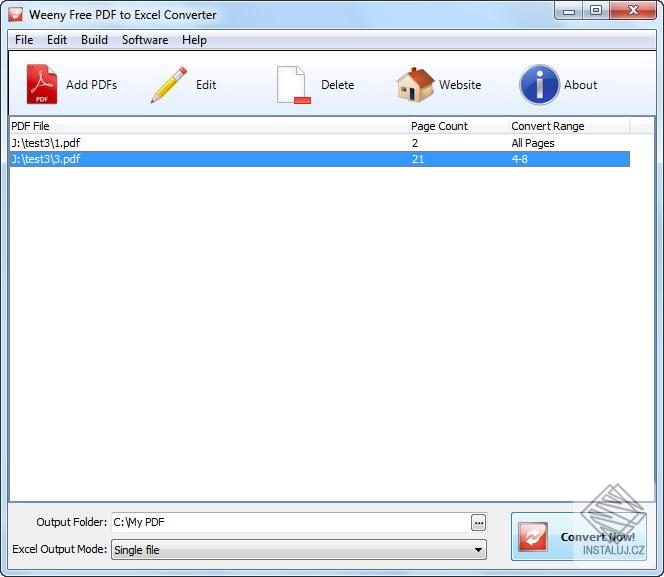The image size is (664, 577).
Task: Click the Website toolbar label
Action: pyautogui.click(x=460, y=85)
